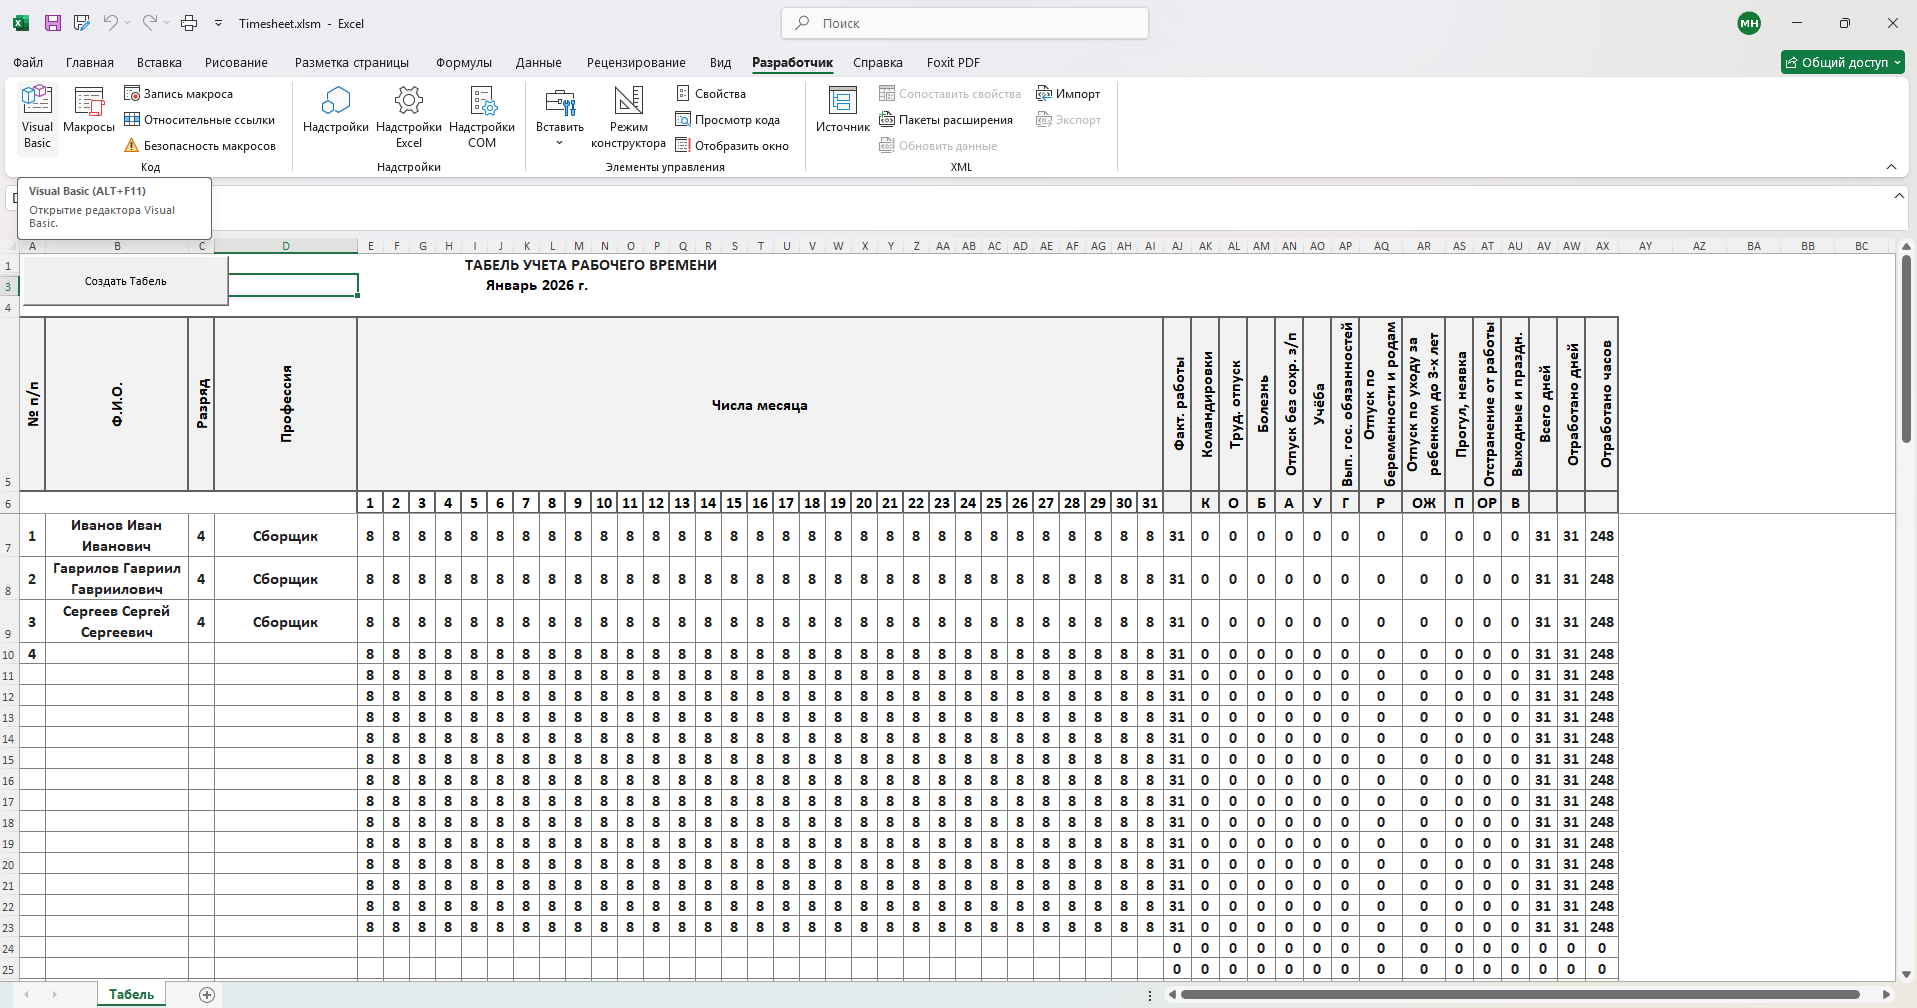Click the title ТАБЕЛЬ УЧЕТА РАБОЧЕГО ВРЕМЕНИ
Viewport: 1917px width, 1008px height.
click(x=590, y=265)
